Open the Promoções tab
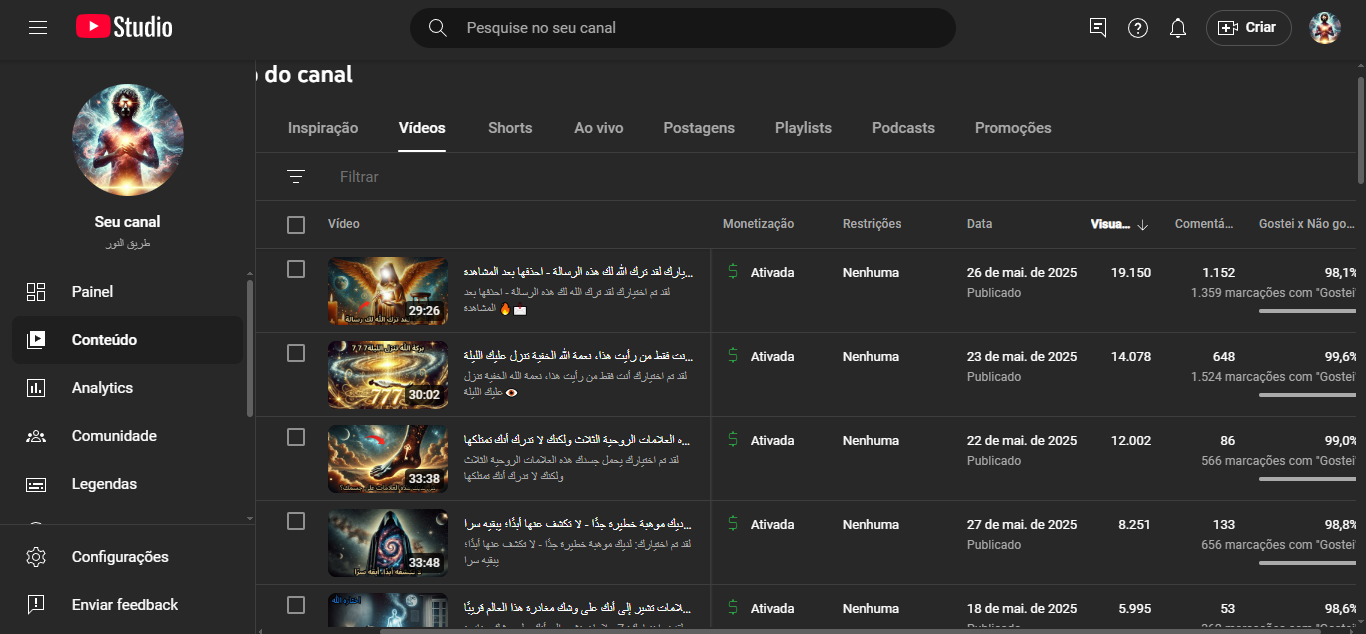Viewport: 1366px width, 634px height. click(x=1013, y=128)
